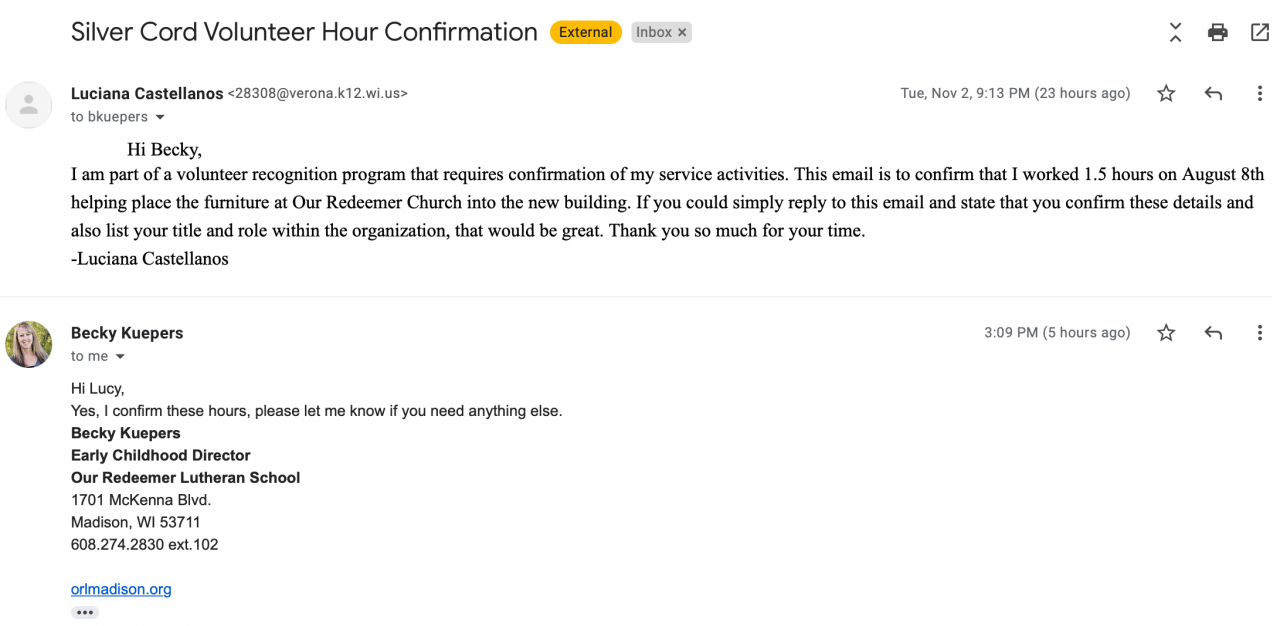Open the orlmadison.org link
The width and height of the screenshot is (1280, 626).
pyautogui.click(x=121, y=589)
